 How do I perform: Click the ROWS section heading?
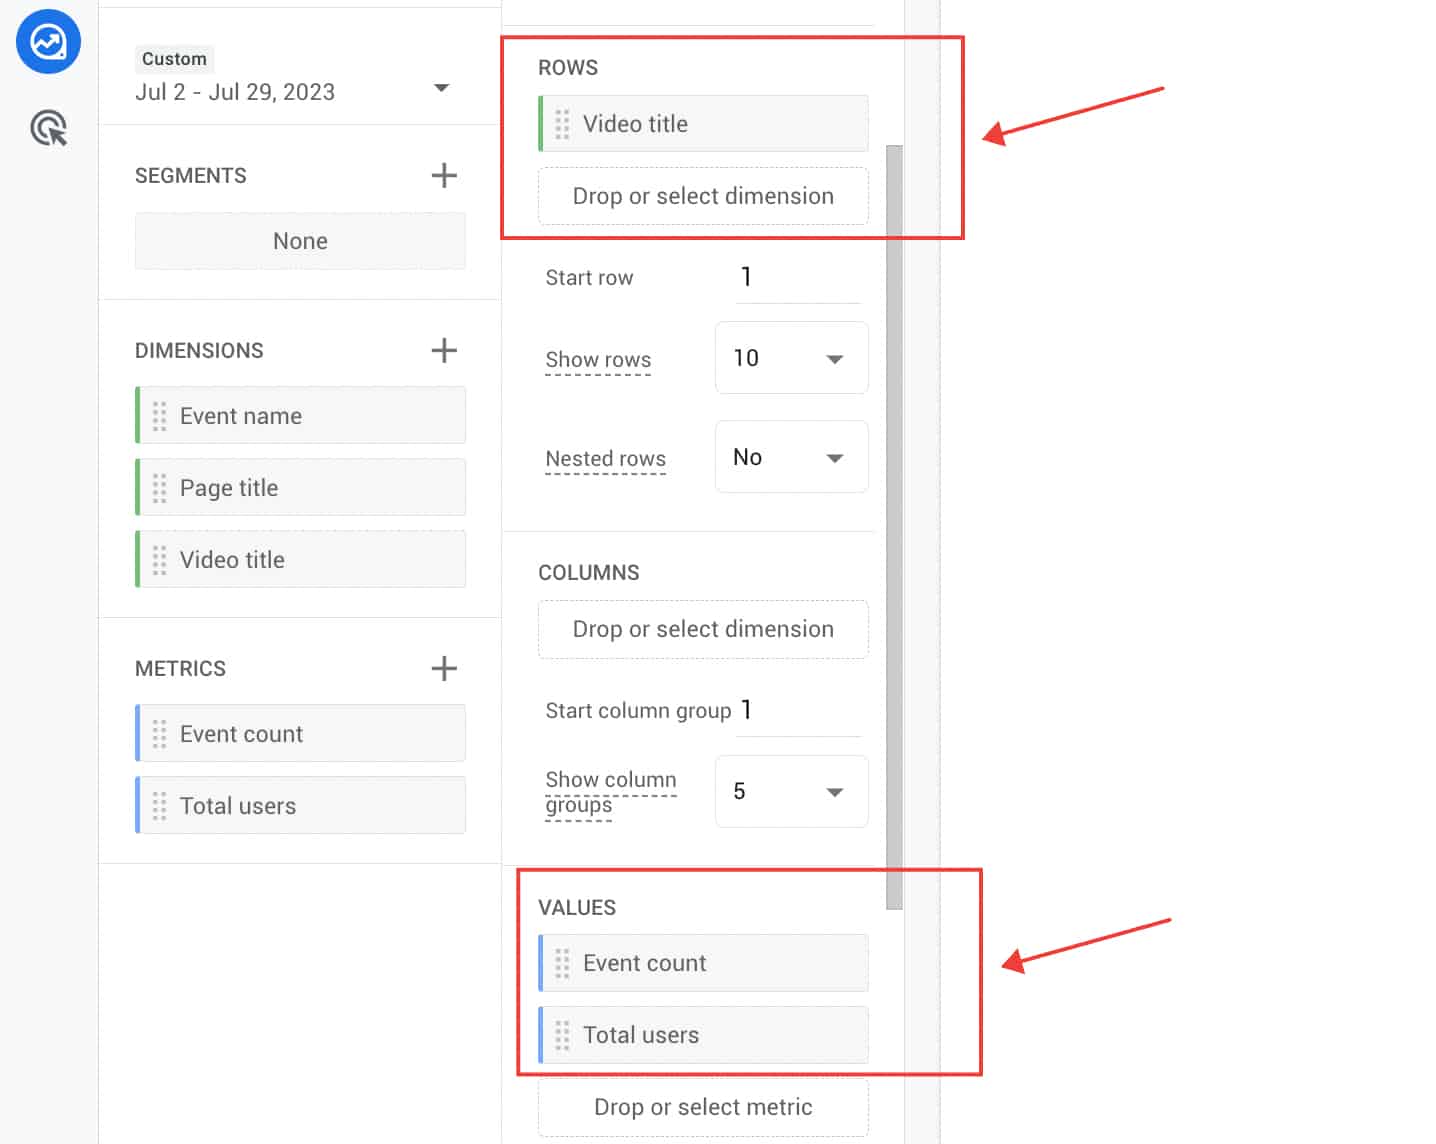click(568, 68)
